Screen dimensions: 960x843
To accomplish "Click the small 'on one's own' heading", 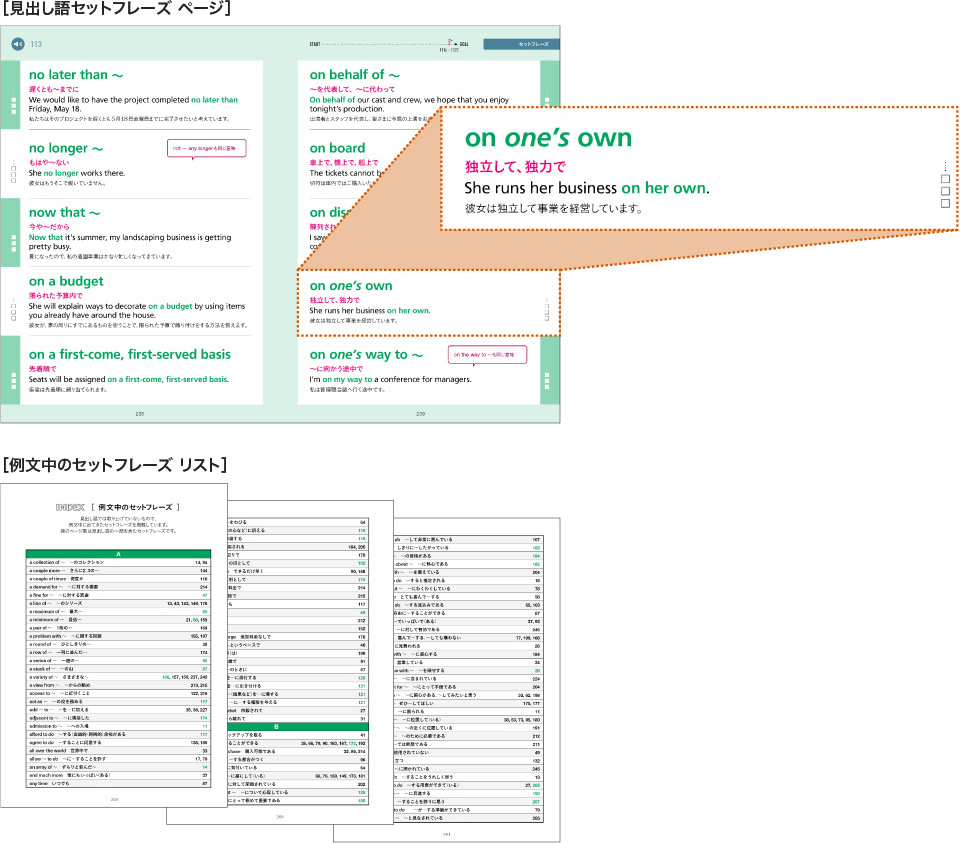I will point(351,286).
